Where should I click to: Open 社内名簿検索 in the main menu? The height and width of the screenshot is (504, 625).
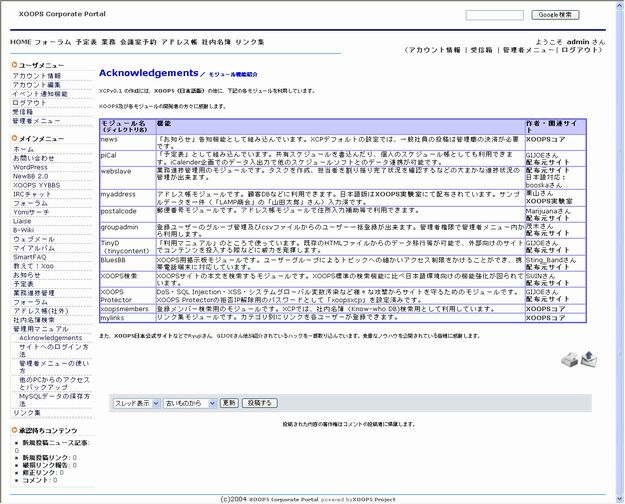click(34, 320)
